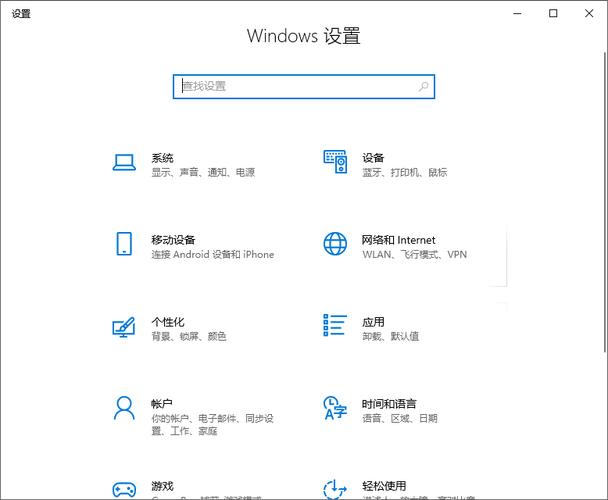Select the person icon for 帐户

[x=124, y=408]
